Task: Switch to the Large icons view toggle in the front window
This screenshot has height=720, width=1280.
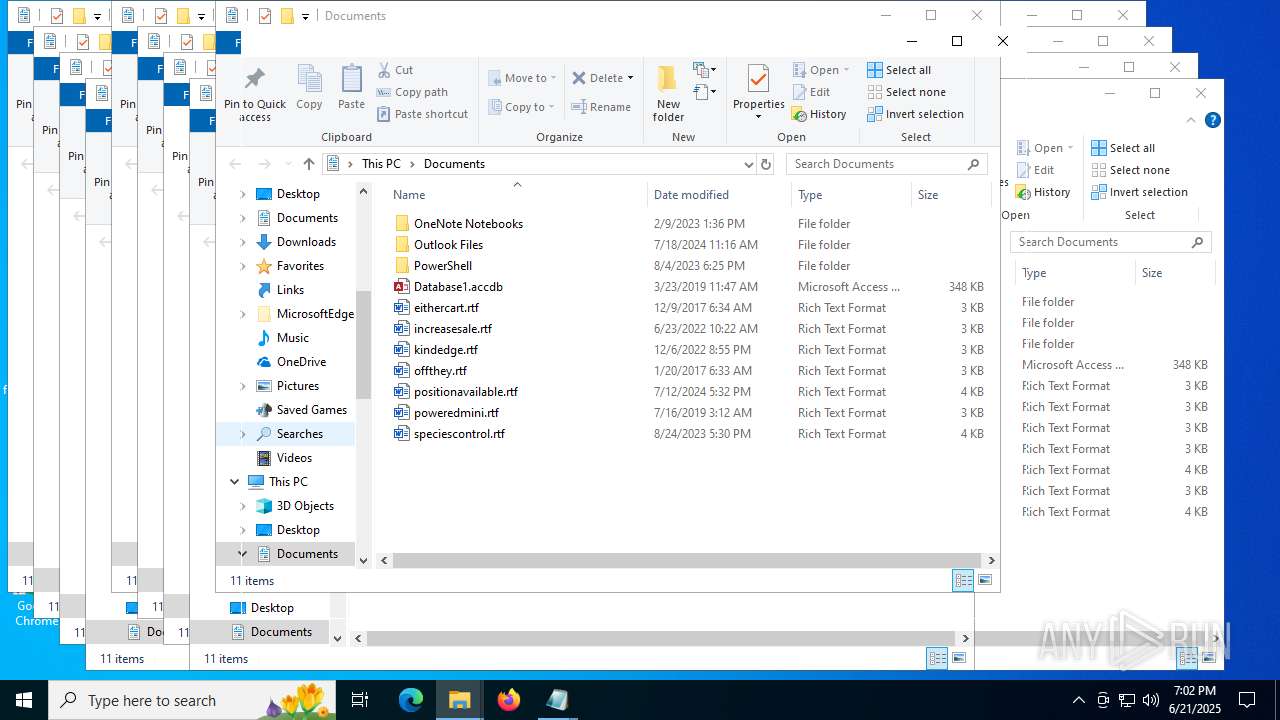Action: (985, 580)
